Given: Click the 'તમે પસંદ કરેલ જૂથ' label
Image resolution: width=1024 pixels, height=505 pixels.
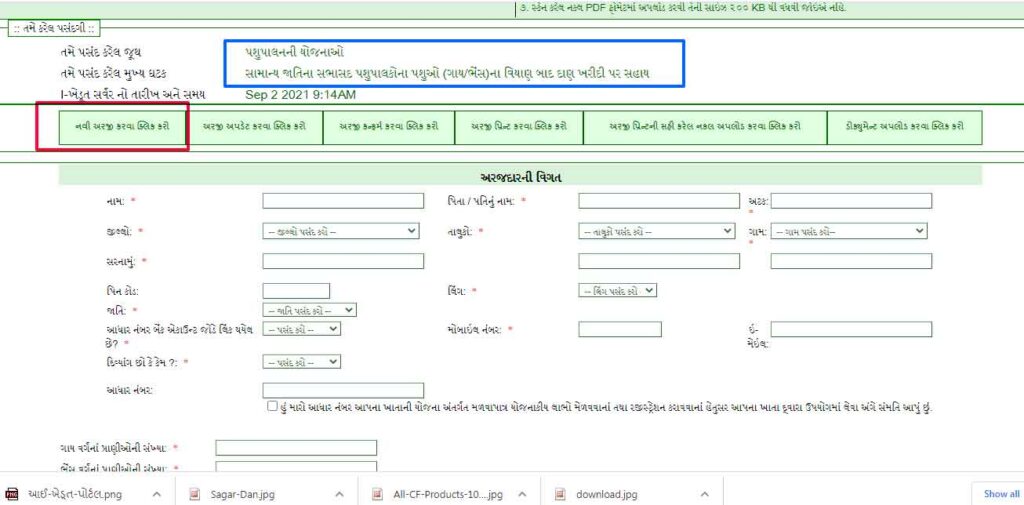Looking at the screenshot, I should [x=99, y=52].
